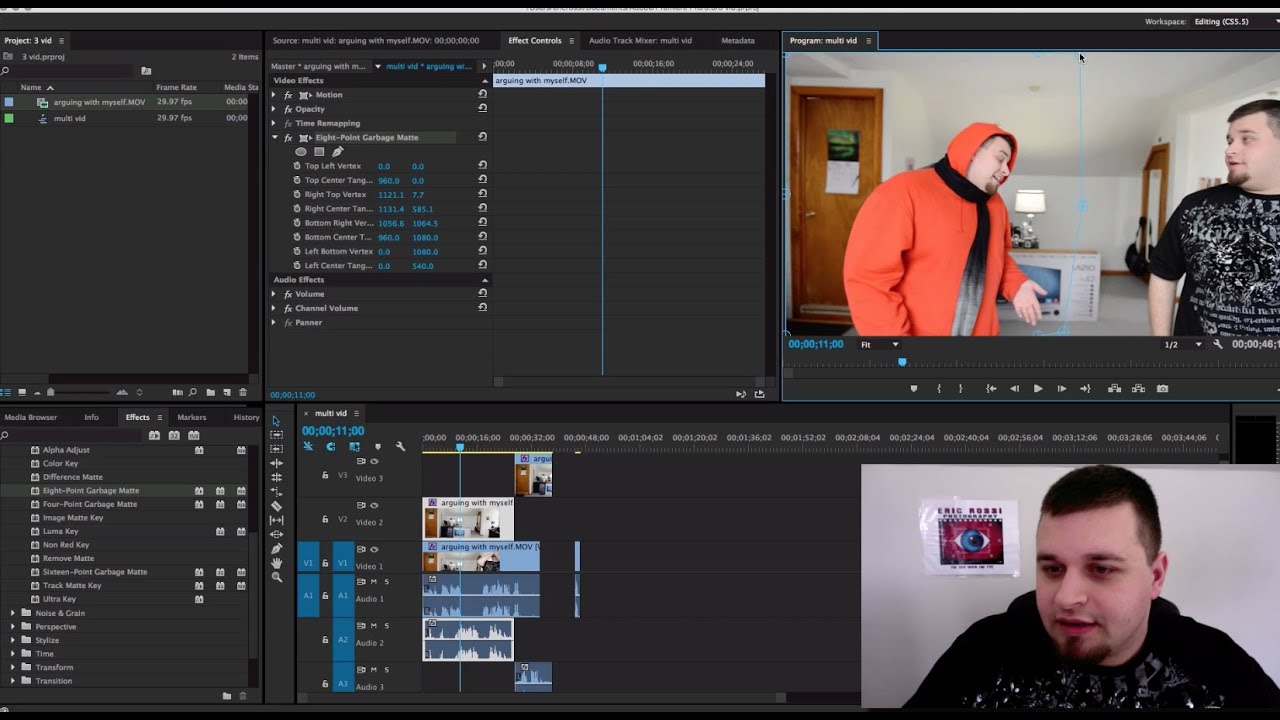Toggle lock on Video 3 track

click(325, 475)
